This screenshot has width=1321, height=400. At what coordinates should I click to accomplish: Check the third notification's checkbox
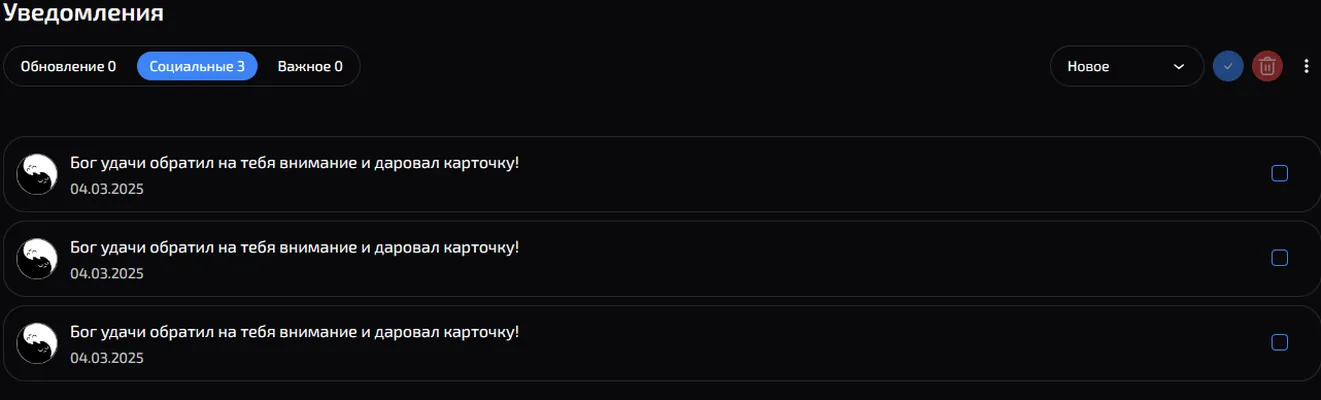(x=1279, y=342)
